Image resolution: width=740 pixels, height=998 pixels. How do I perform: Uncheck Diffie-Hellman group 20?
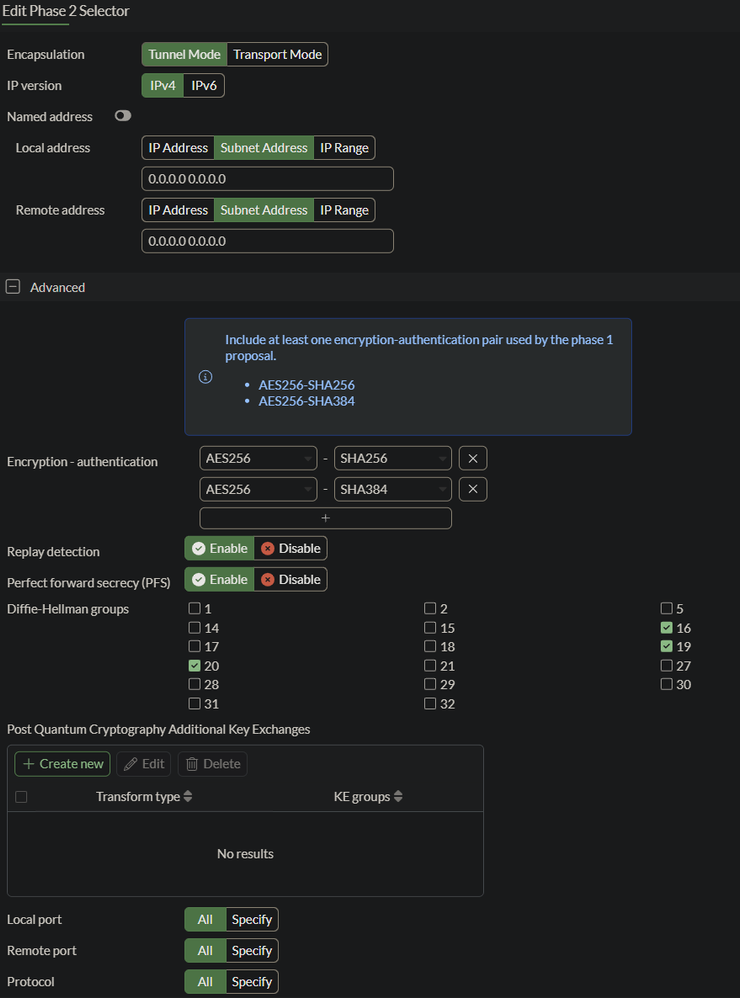click(x=194, y=666)
